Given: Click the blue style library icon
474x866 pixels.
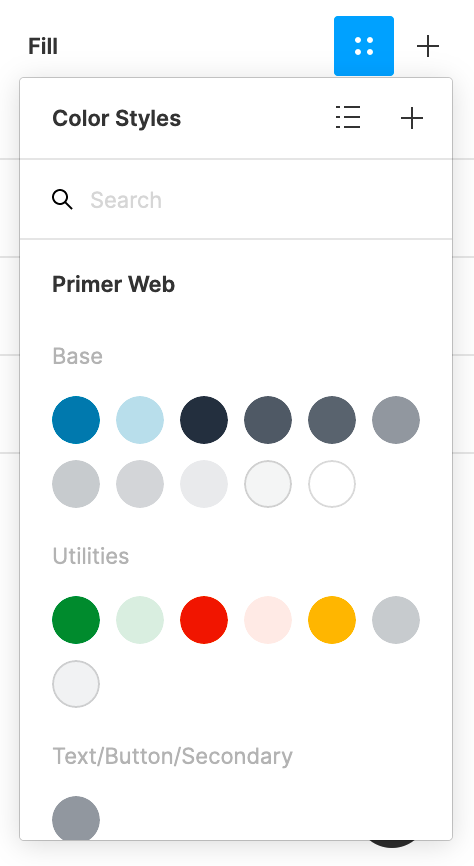Looking at the screenshot, I should click(x=364, y=46).
